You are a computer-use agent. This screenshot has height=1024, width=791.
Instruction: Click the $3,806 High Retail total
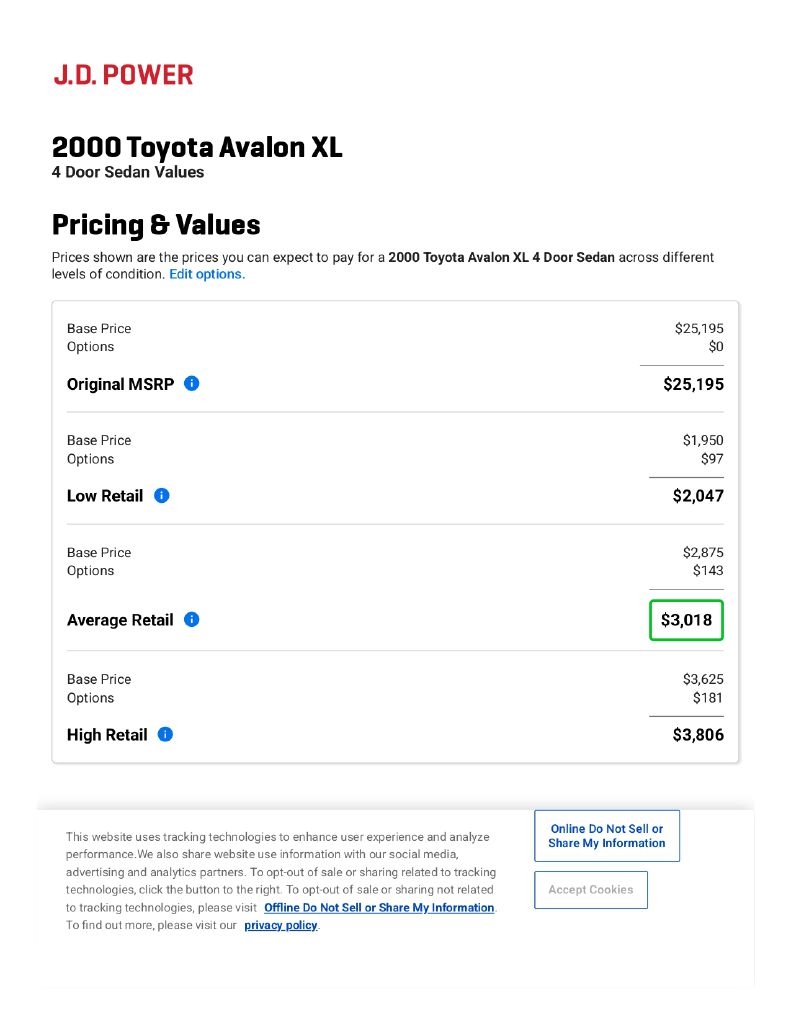pos(698,736)
